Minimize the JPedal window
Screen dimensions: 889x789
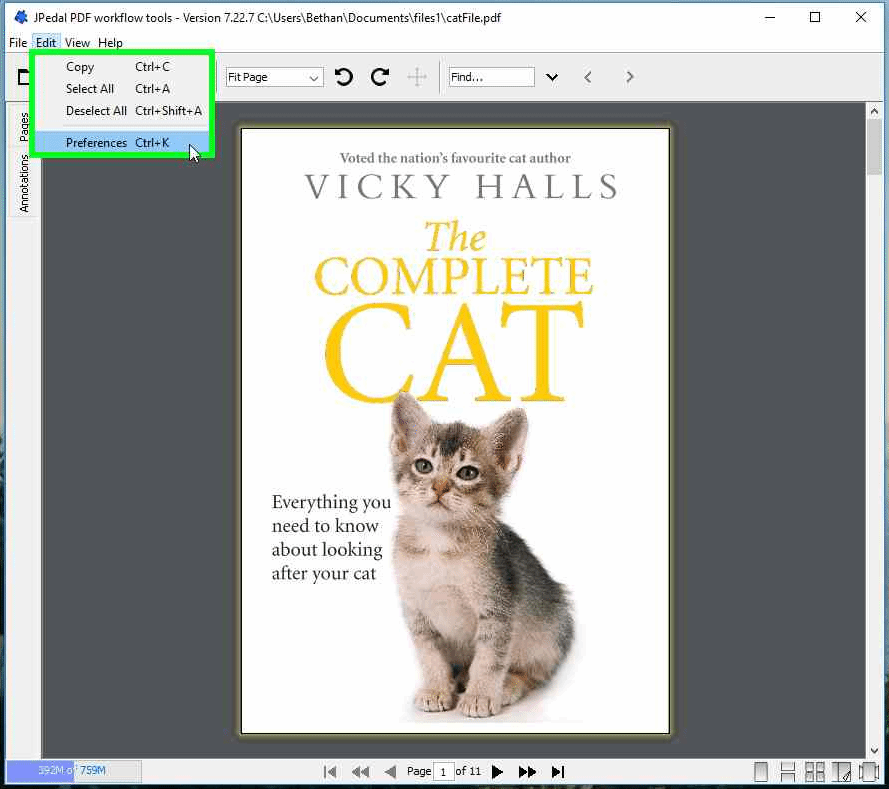[x=769, y=18]
